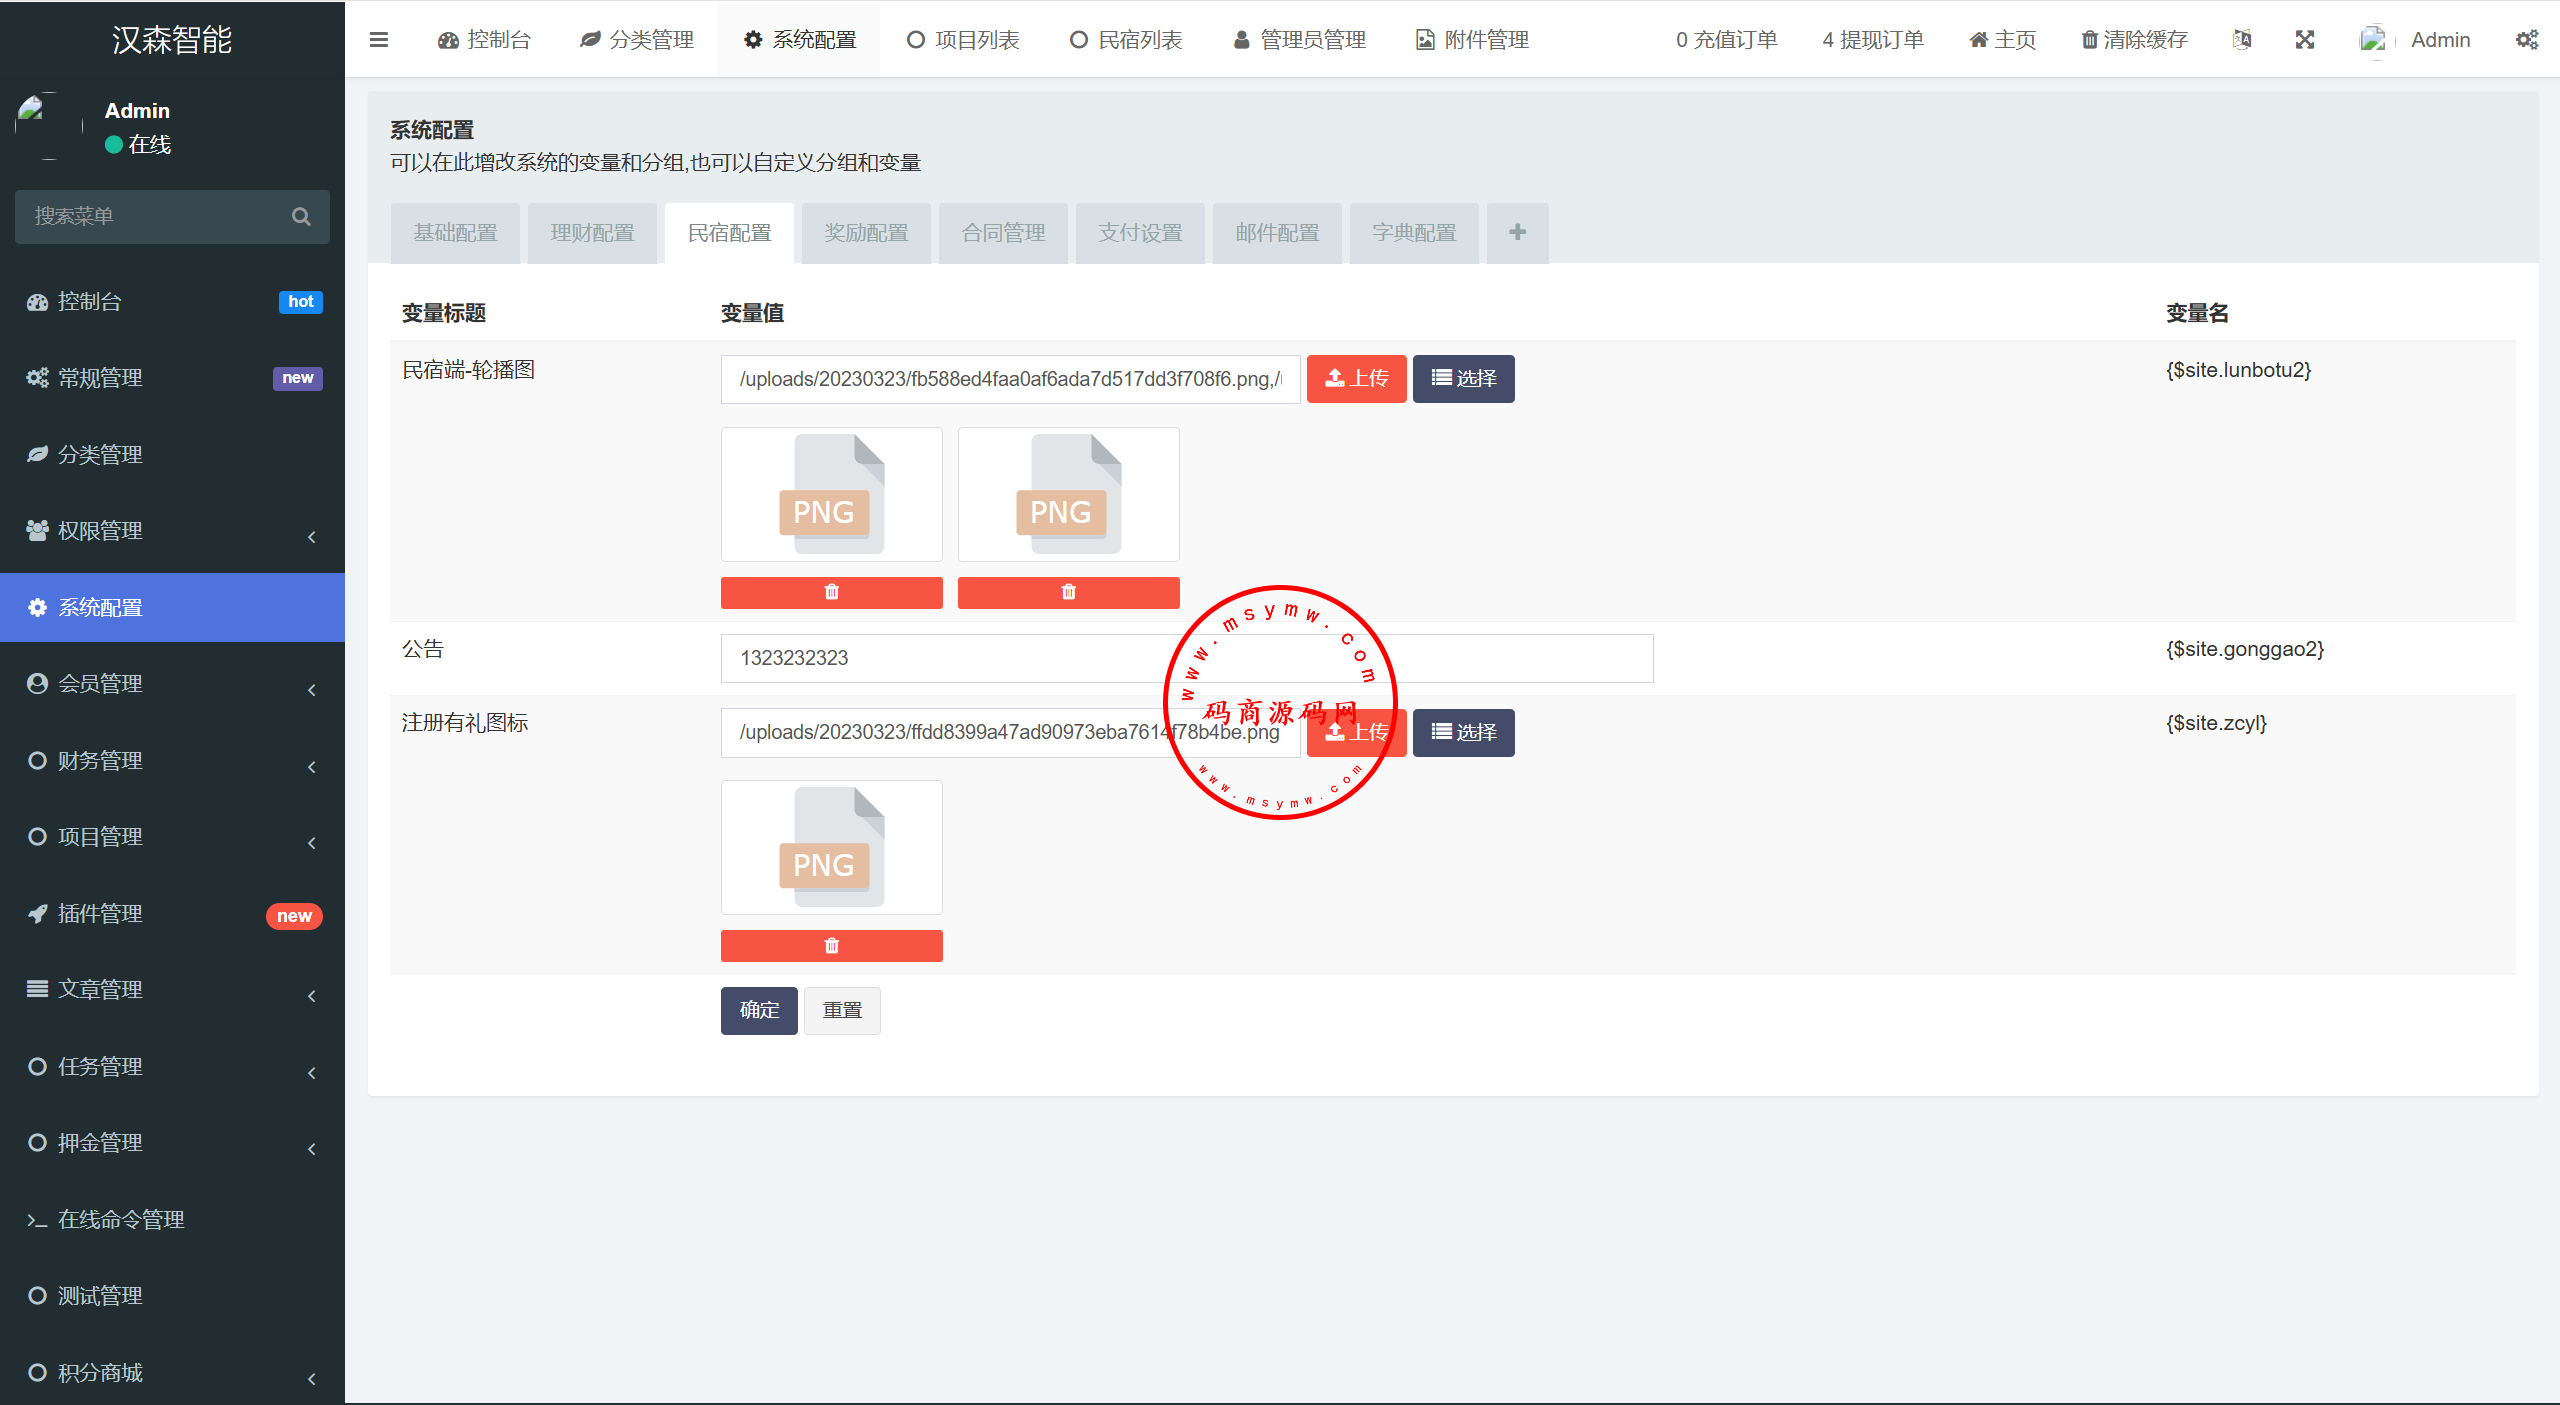The image size is (2560, 1405).
Task: Expand 押金管理 submenu
Action: [172, 1143]
